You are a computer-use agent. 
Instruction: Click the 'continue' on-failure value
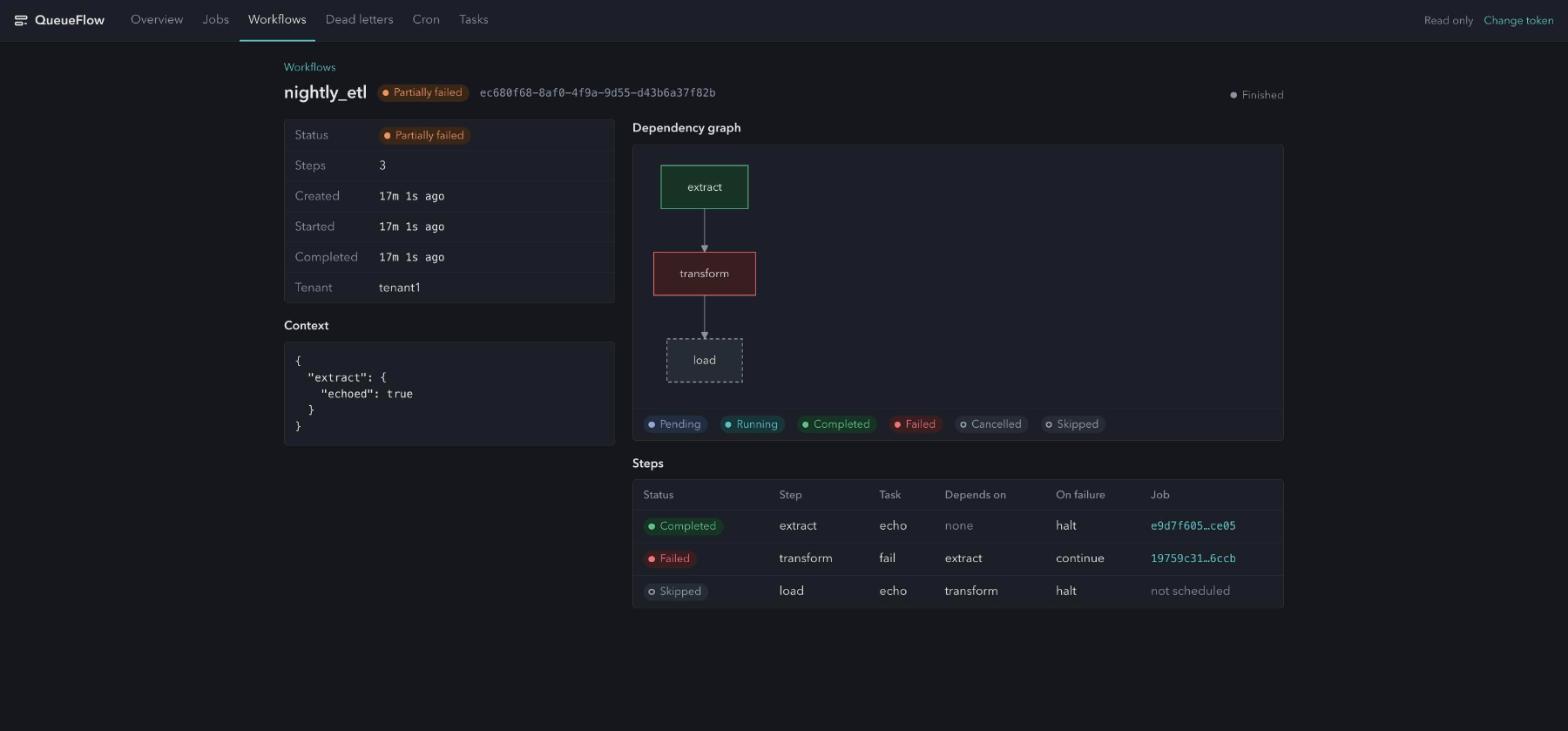click(1080, 559)
